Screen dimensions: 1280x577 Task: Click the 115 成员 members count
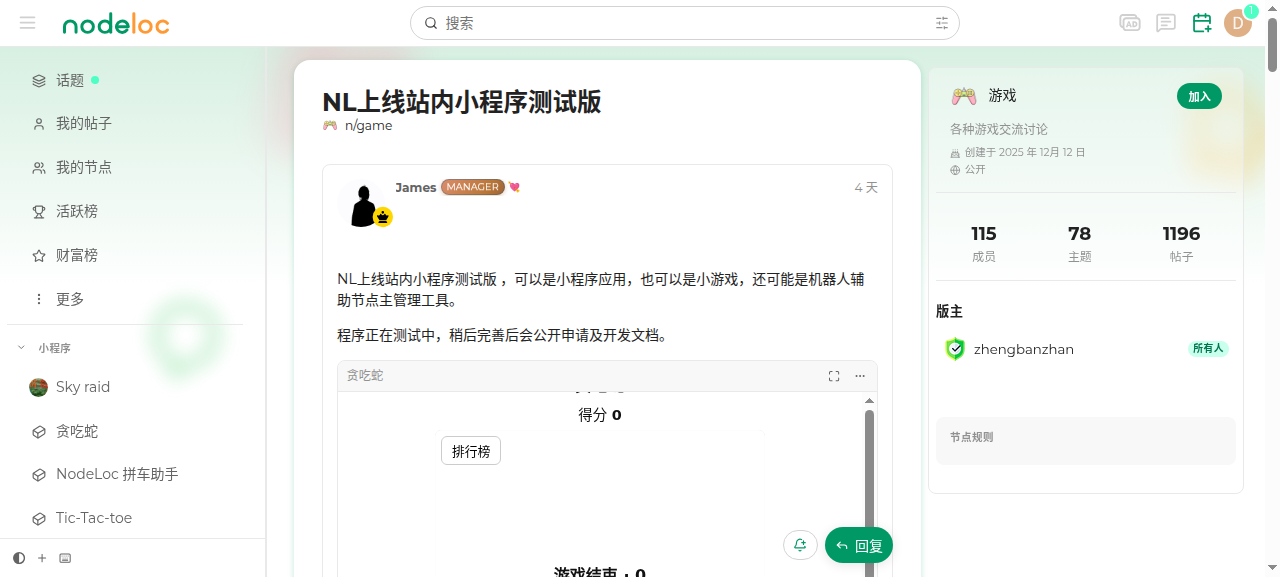(x=984, y=243)
